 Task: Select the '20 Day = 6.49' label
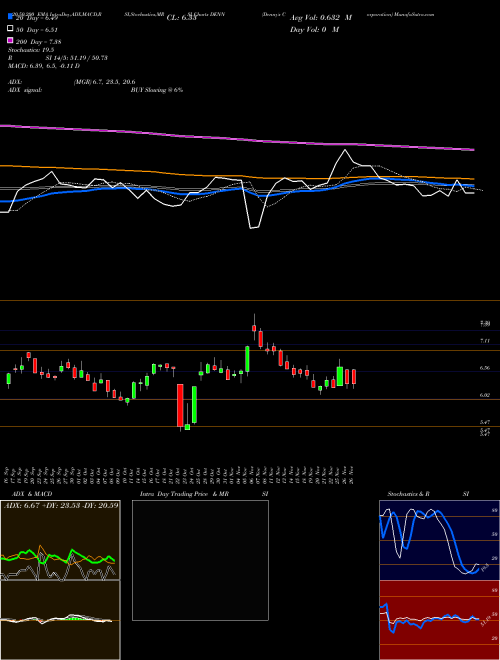[x=36, y=18]
